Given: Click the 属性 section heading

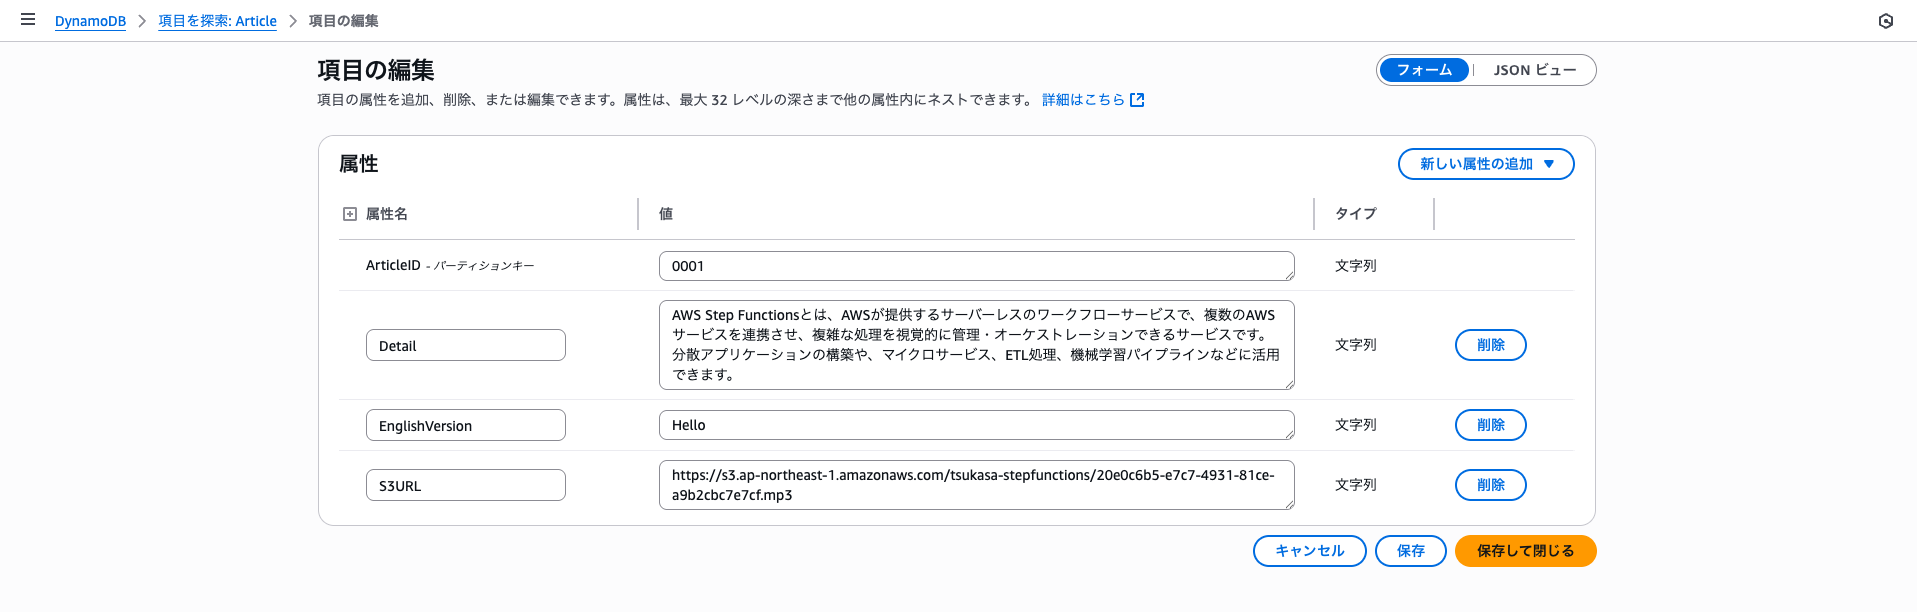Looking at the screenshot, I should (359, 164).
